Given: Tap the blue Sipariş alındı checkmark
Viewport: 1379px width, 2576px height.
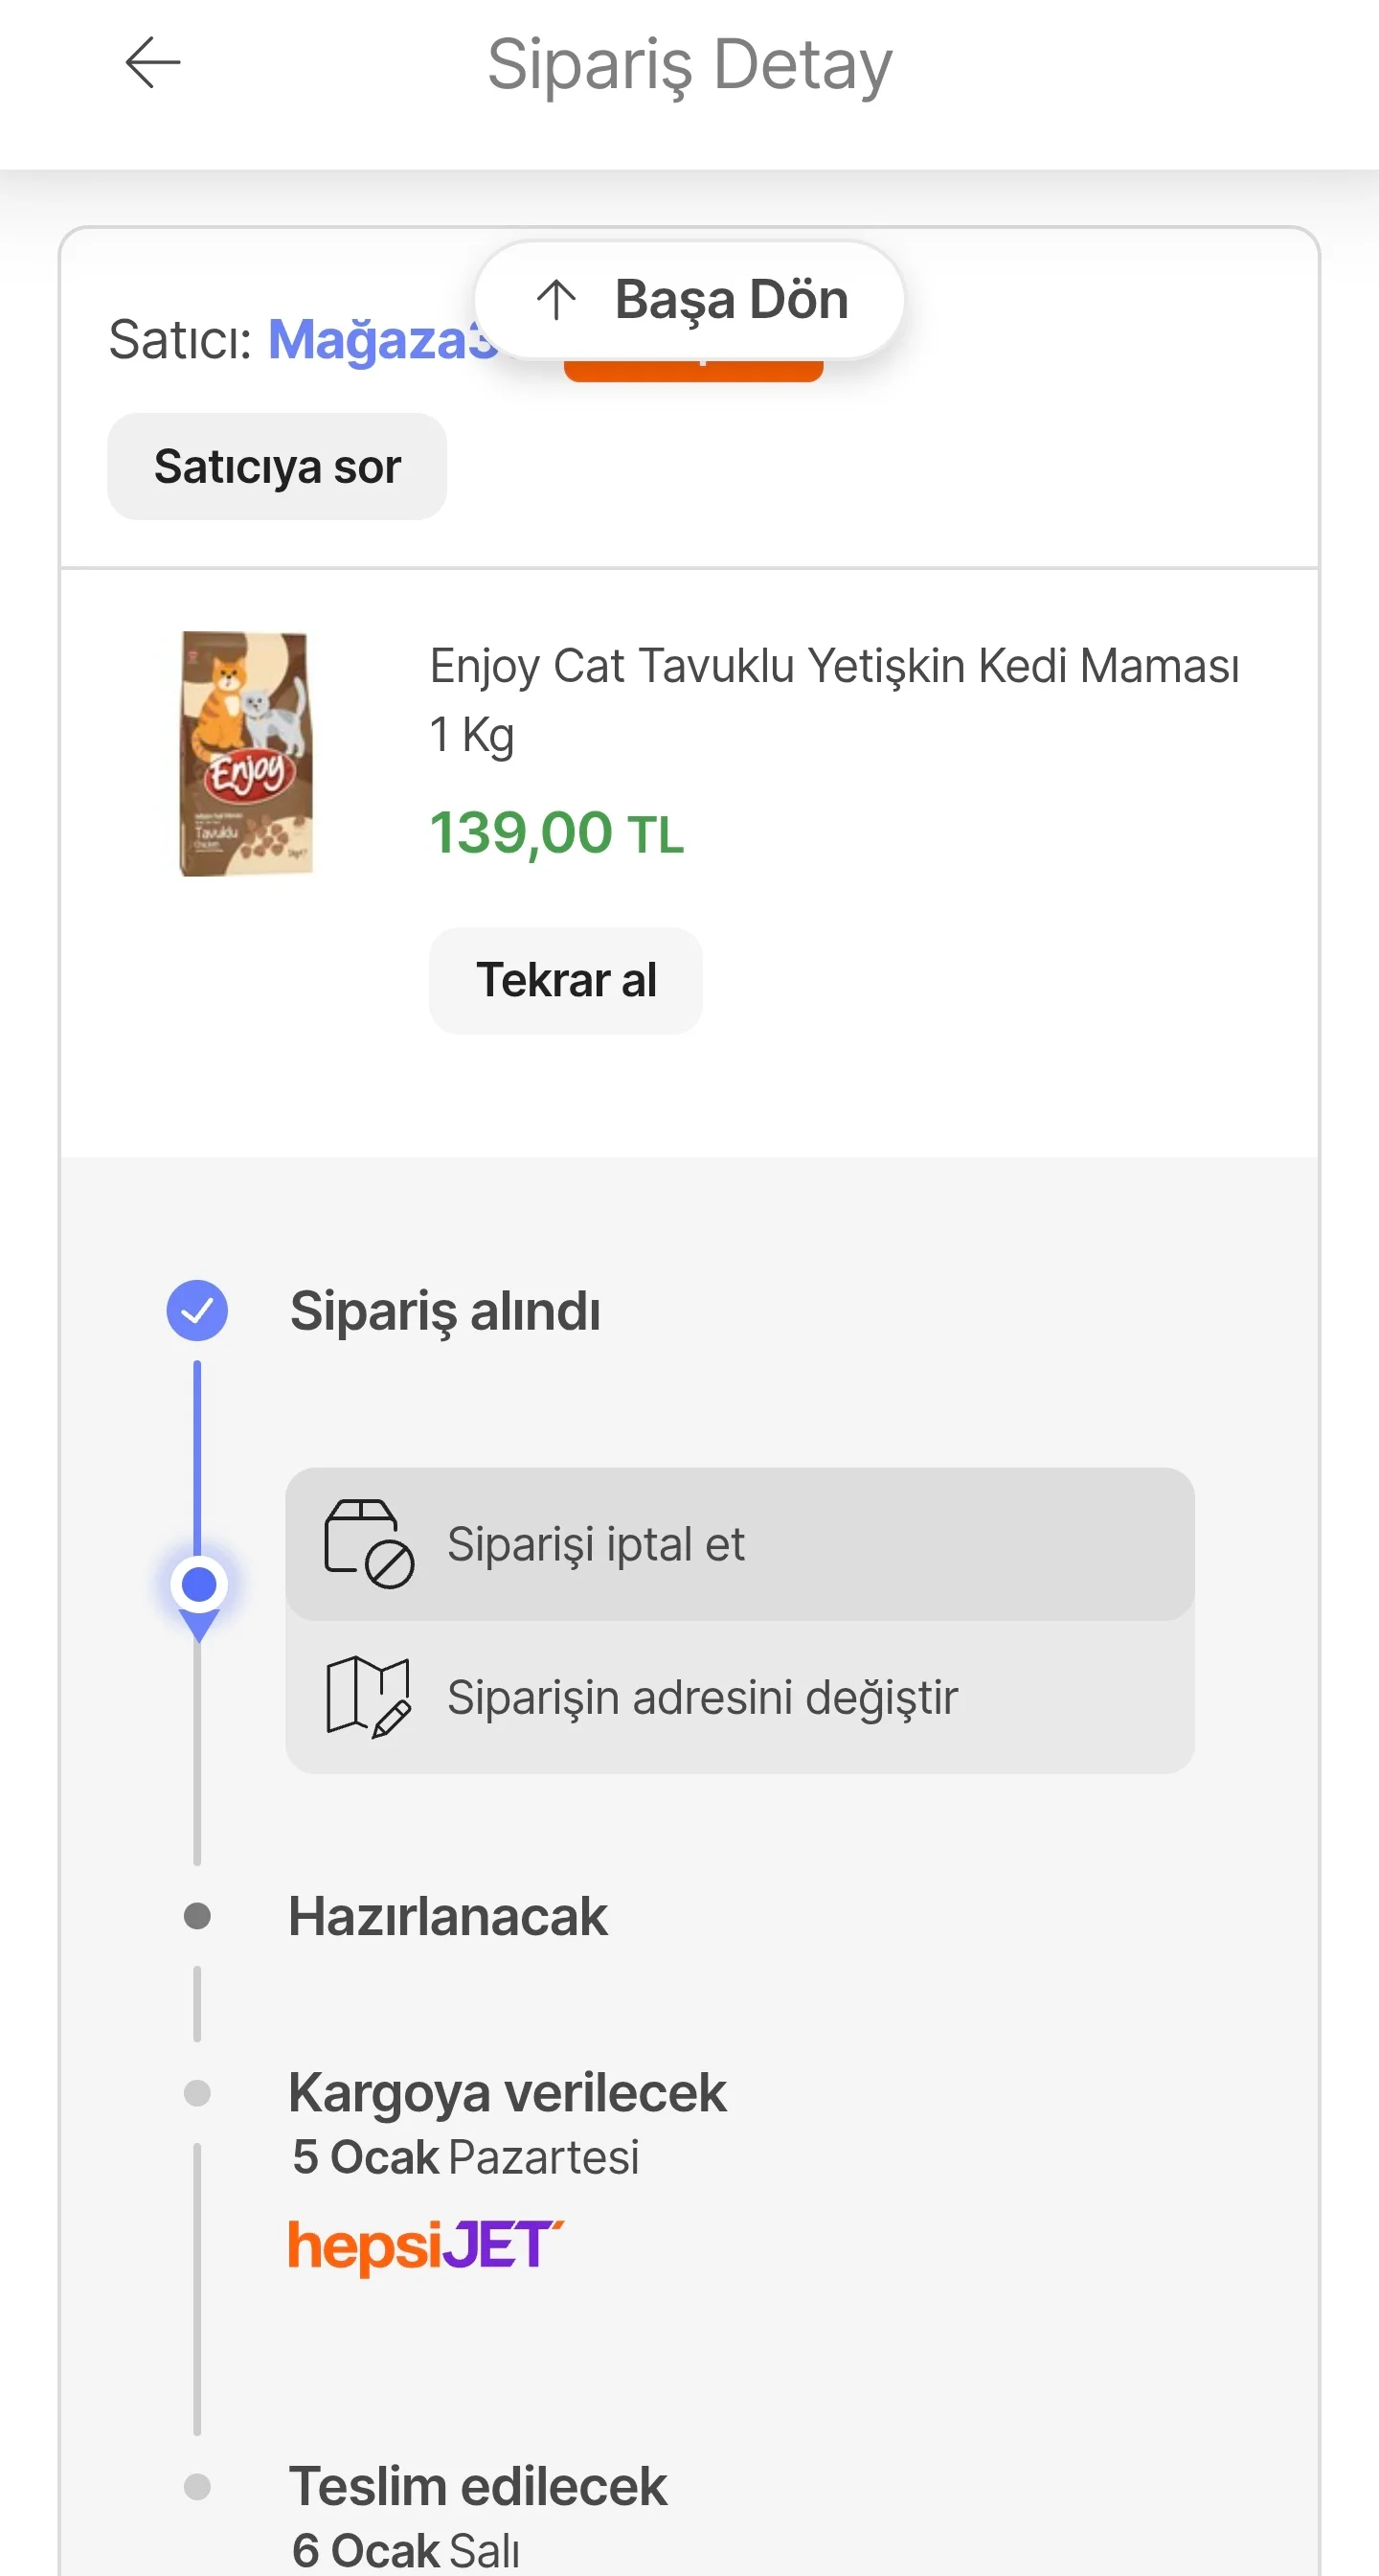Looking at the screenshot, I should 197,1311.
